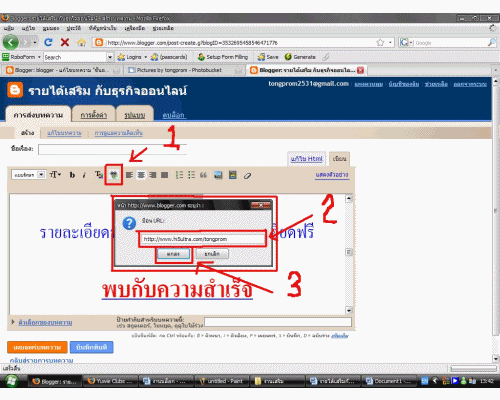
Task: Click the insert link icon in editor toolbar
Action: point(114,175)
